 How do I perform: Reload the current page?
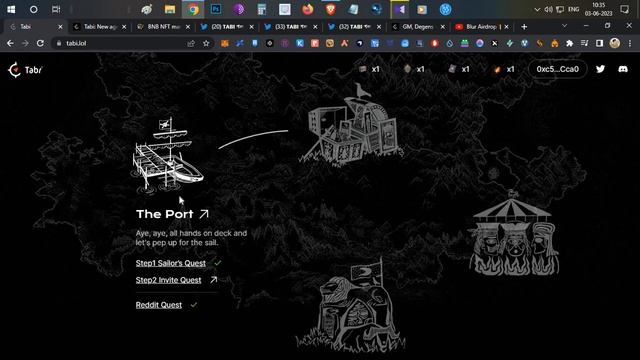coord(40,43)
